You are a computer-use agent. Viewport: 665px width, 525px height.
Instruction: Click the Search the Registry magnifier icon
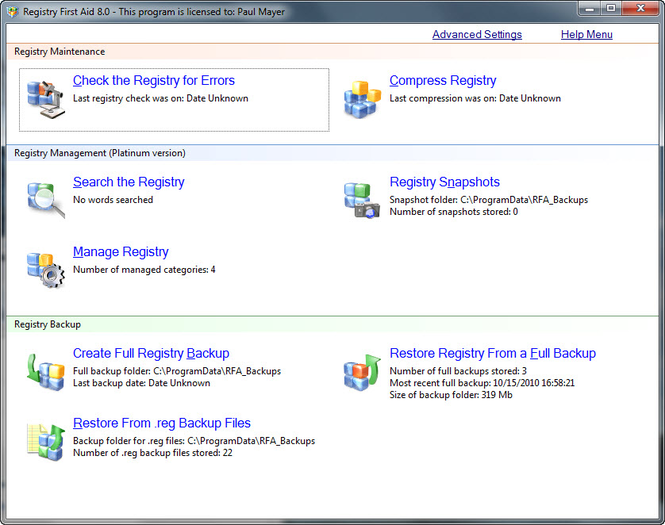[46, 201]
